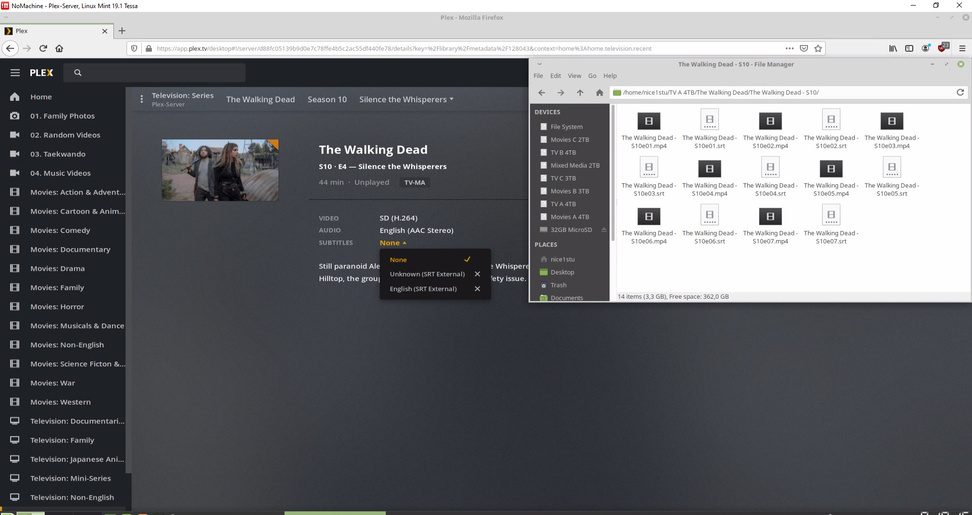Select None in the subtitles list

coord(435,260)
